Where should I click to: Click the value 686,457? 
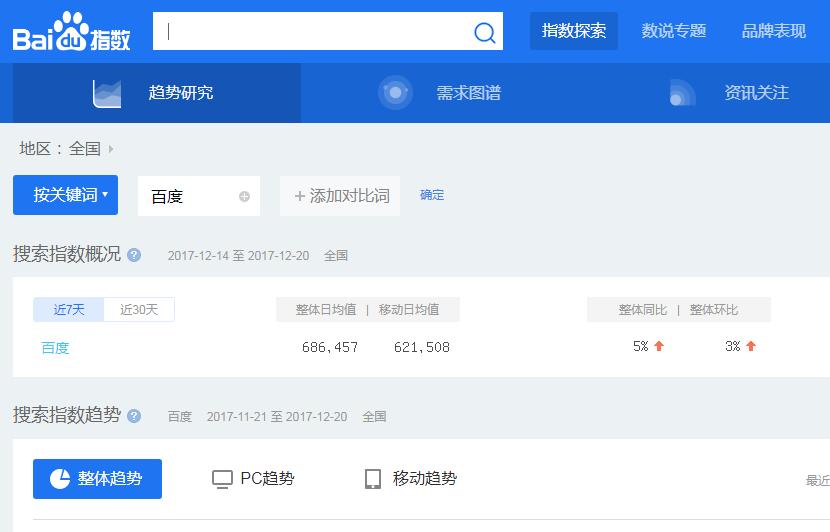pyautogui.click(x=330, y=347)
